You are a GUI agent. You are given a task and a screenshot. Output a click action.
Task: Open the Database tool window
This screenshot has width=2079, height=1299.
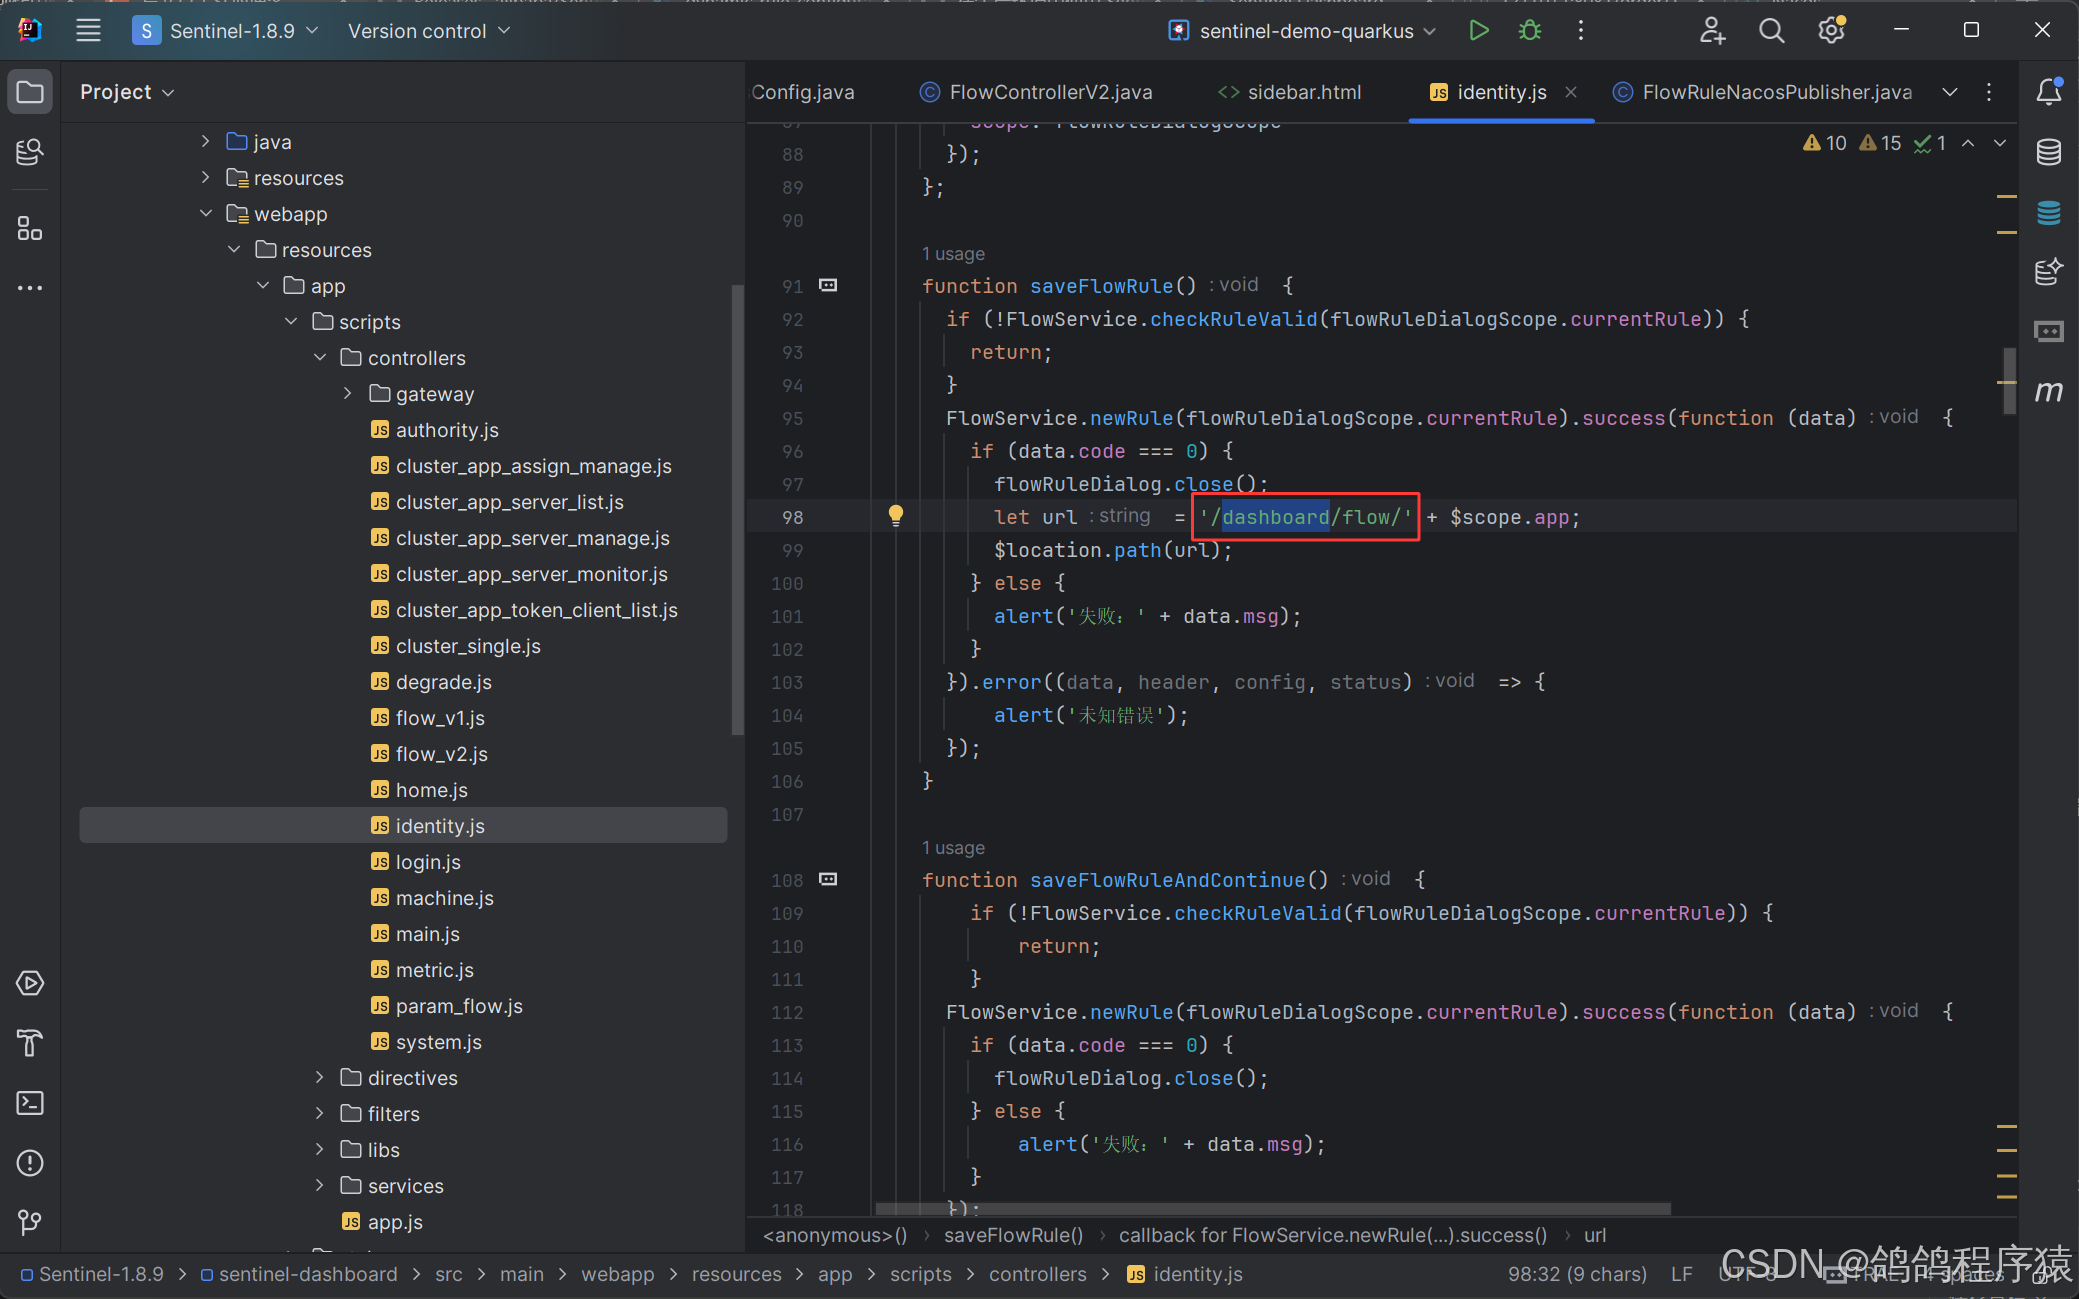(2048, 152)
